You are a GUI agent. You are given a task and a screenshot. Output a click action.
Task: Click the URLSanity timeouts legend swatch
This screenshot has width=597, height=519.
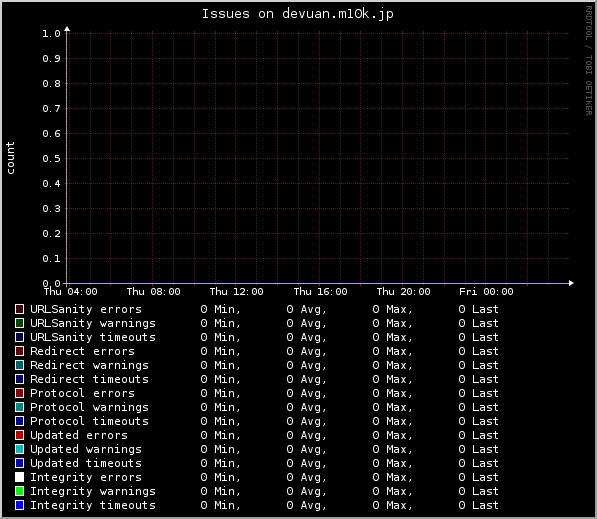pos(19,337)
